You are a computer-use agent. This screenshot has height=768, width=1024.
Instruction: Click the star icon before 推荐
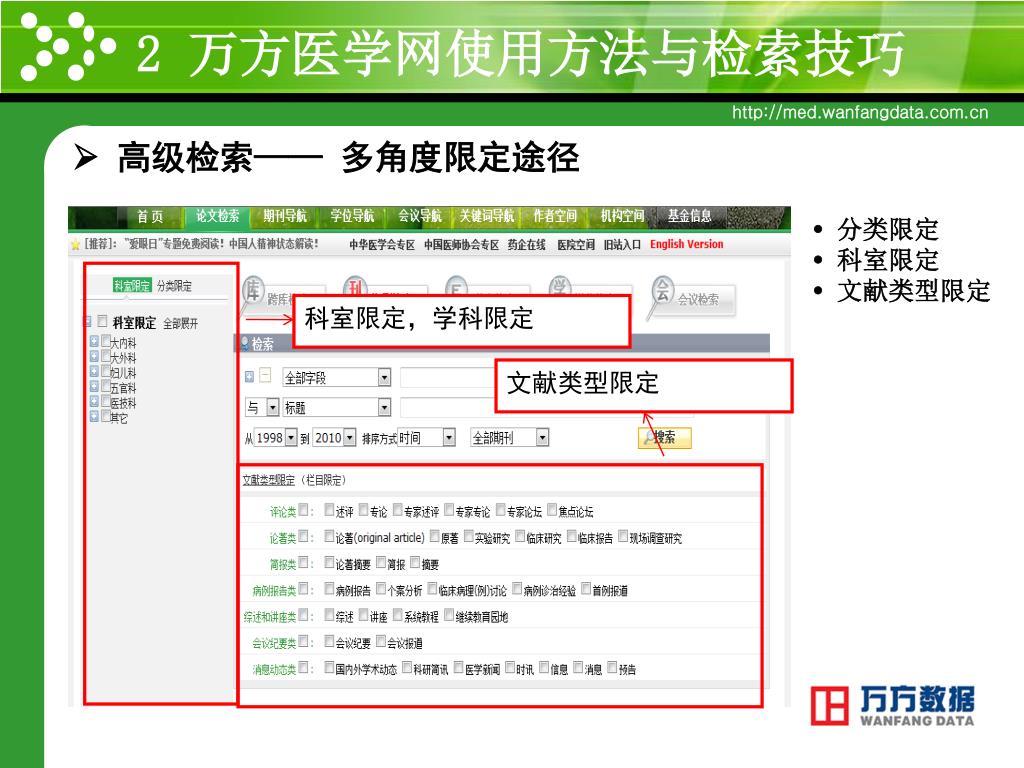pyautogui.click(x=75, y=245)
